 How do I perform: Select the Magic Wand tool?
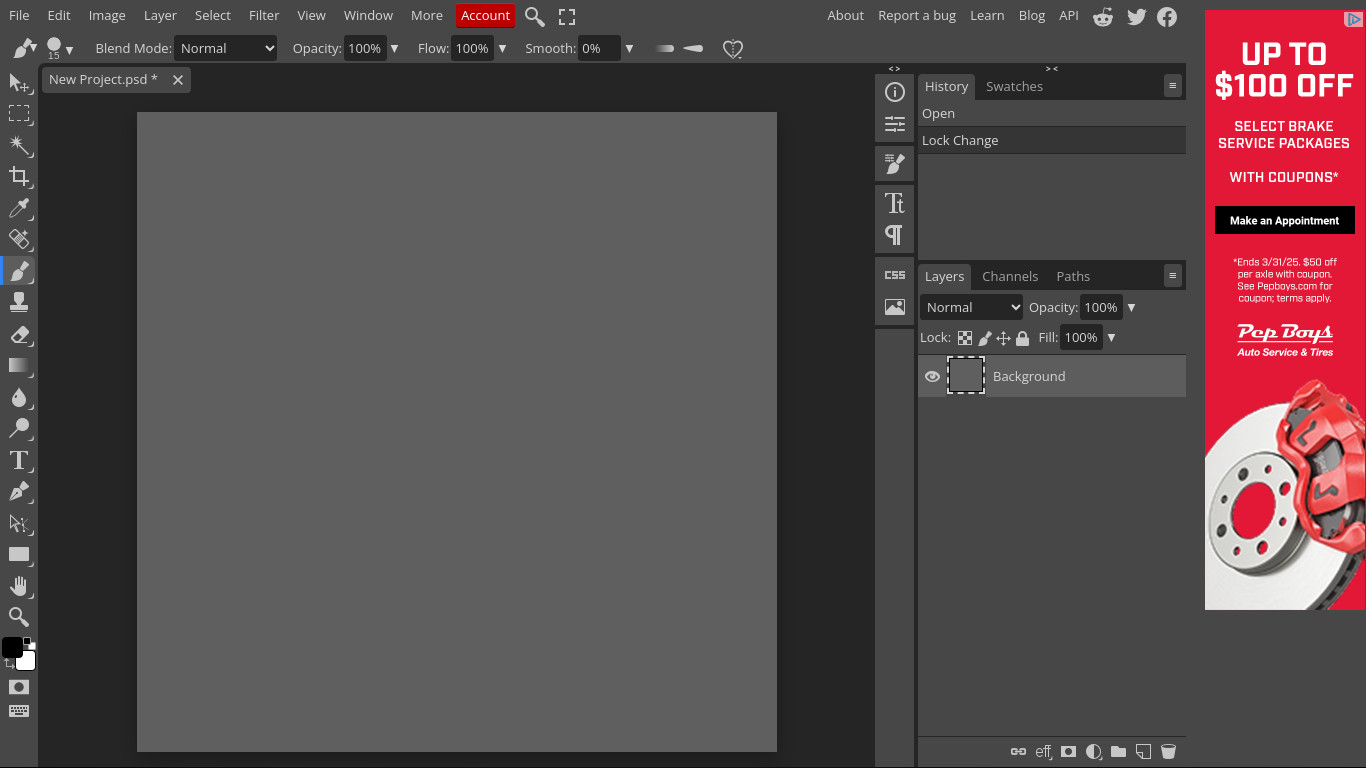click(x=19, y=145)
